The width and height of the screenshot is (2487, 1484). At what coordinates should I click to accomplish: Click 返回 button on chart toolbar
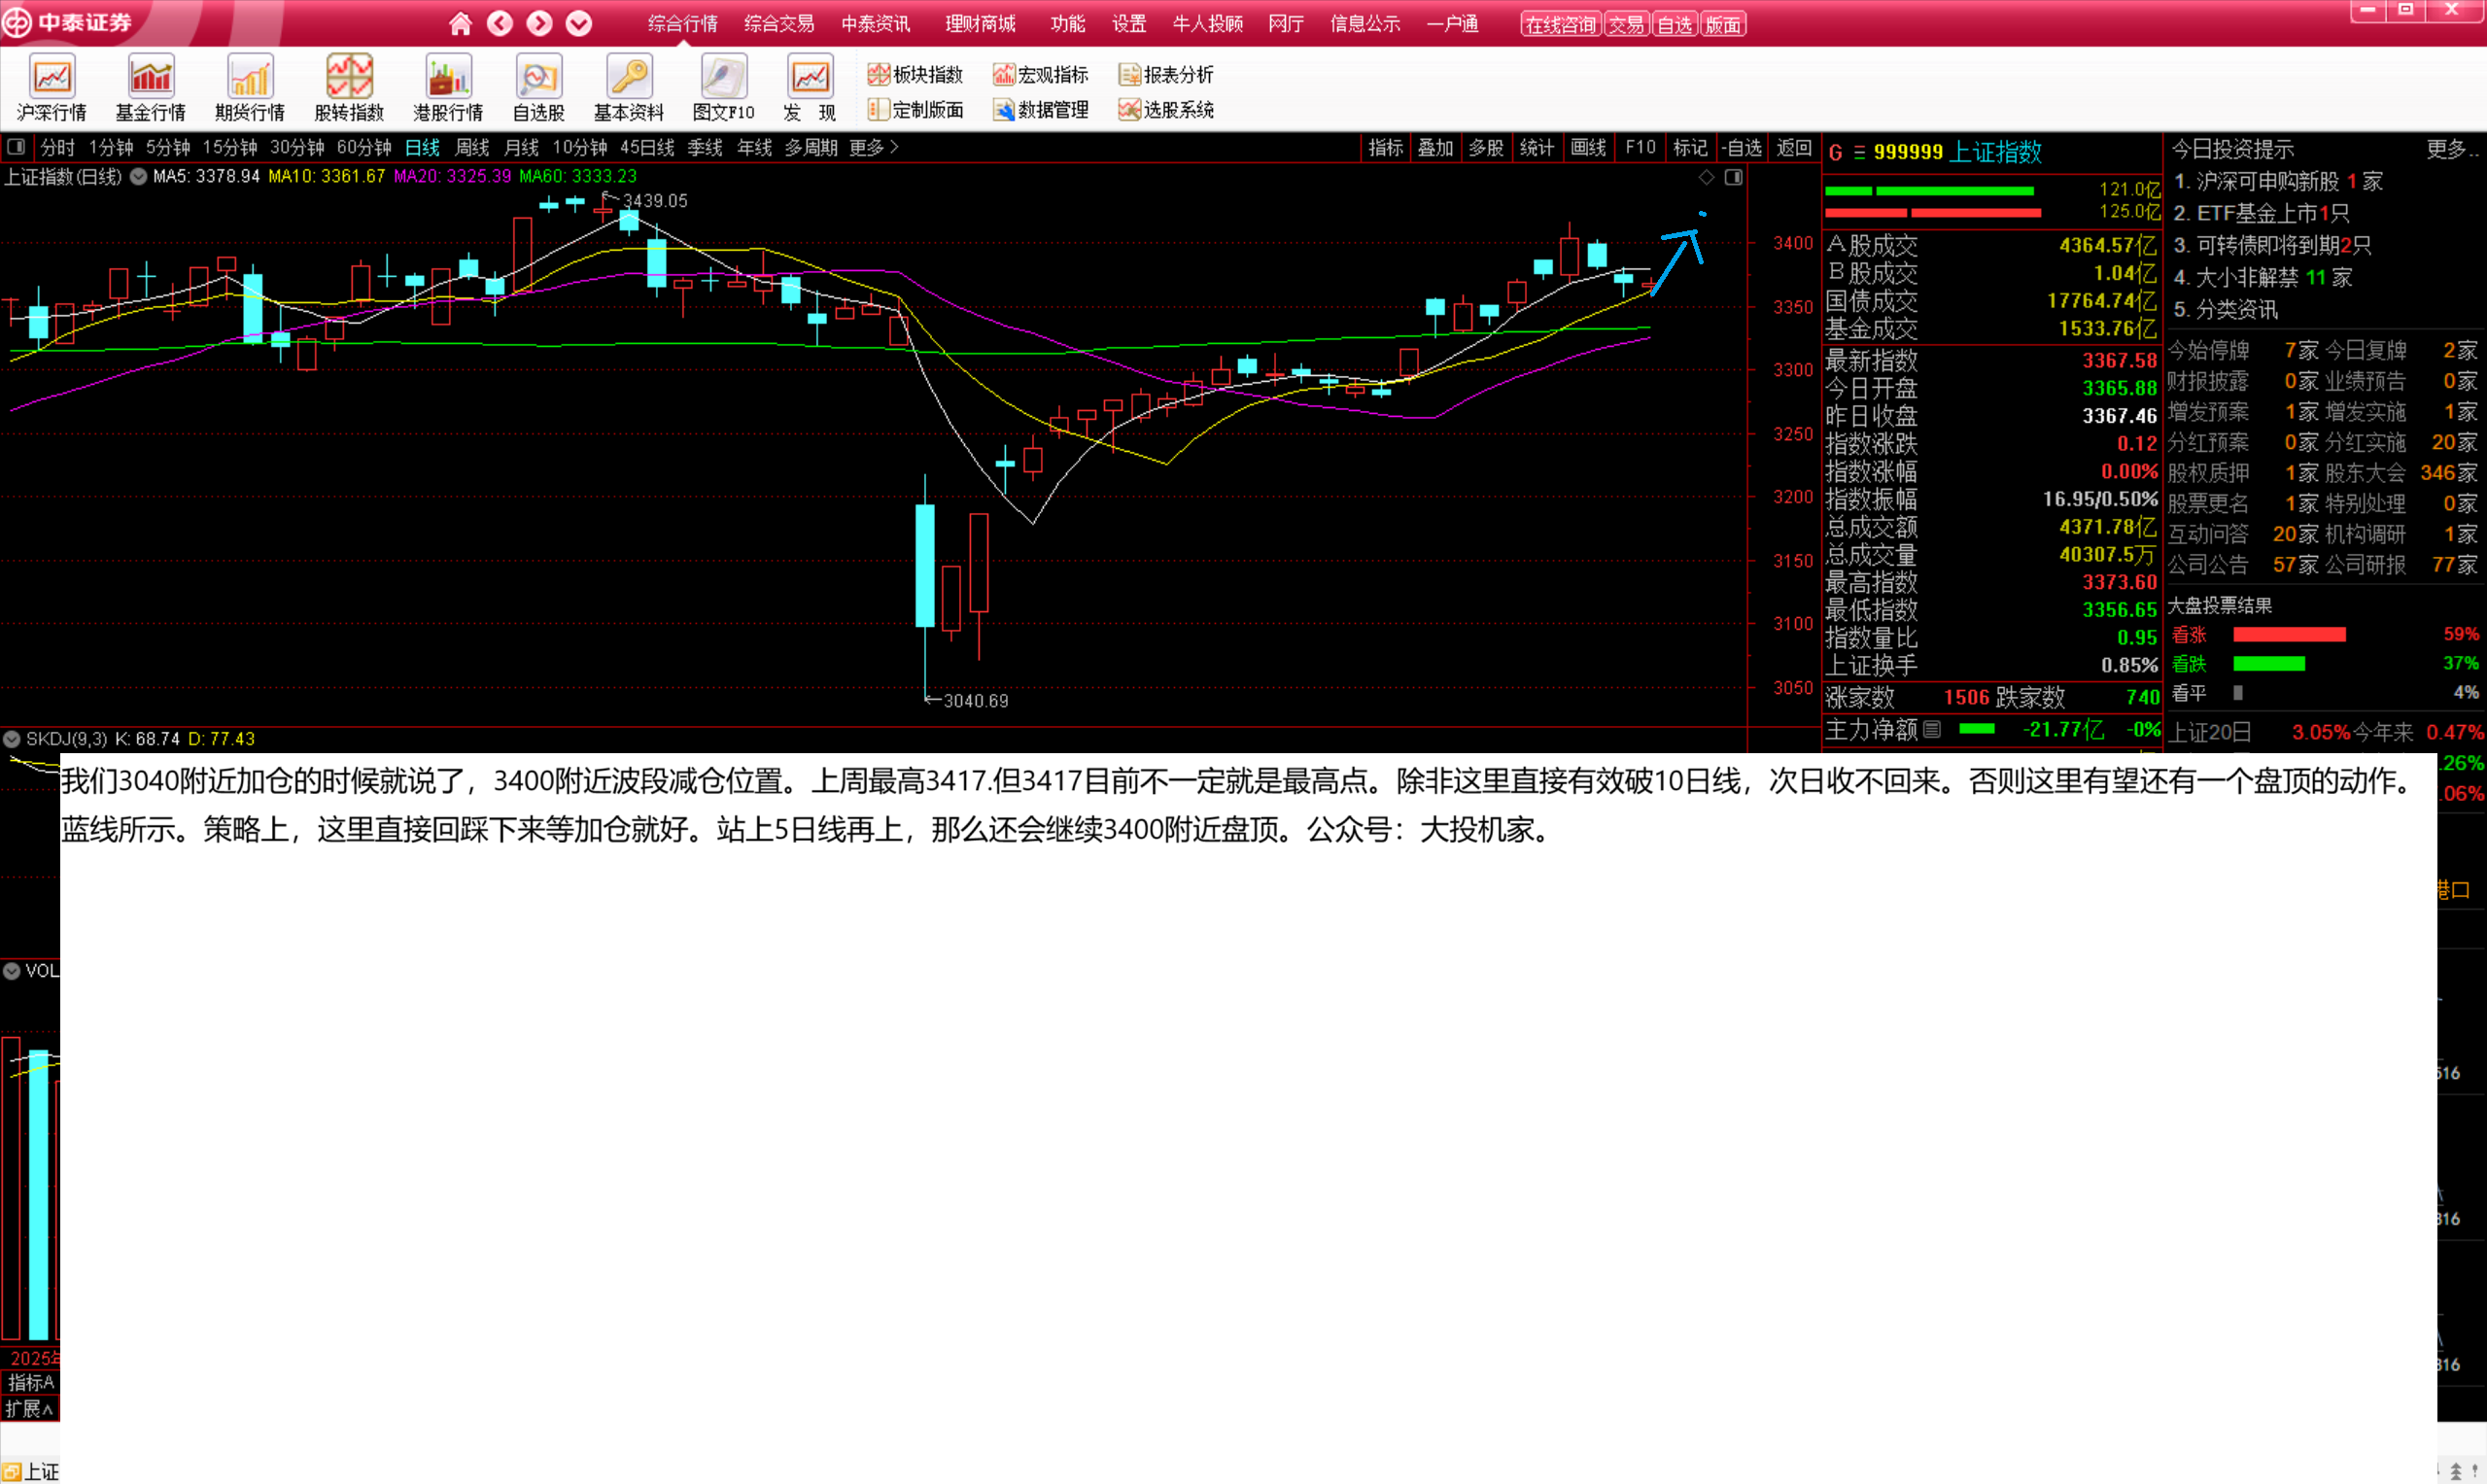pos(1794,147)
